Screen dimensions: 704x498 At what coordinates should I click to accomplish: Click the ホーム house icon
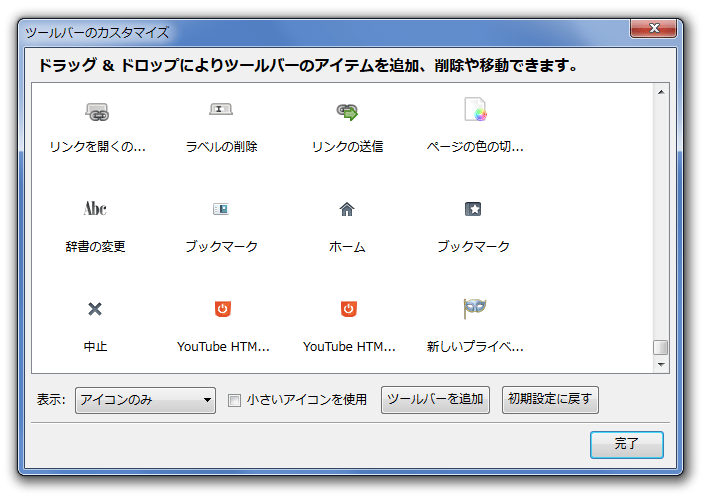tap(347, 209)
